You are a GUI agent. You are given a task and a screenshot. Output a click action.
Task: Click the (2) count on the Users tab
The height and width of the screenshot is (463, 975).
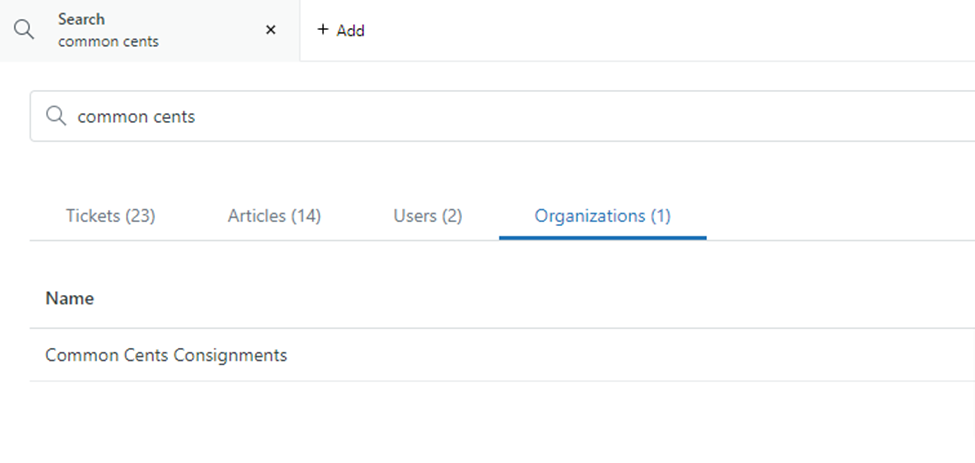pos(451,215)
